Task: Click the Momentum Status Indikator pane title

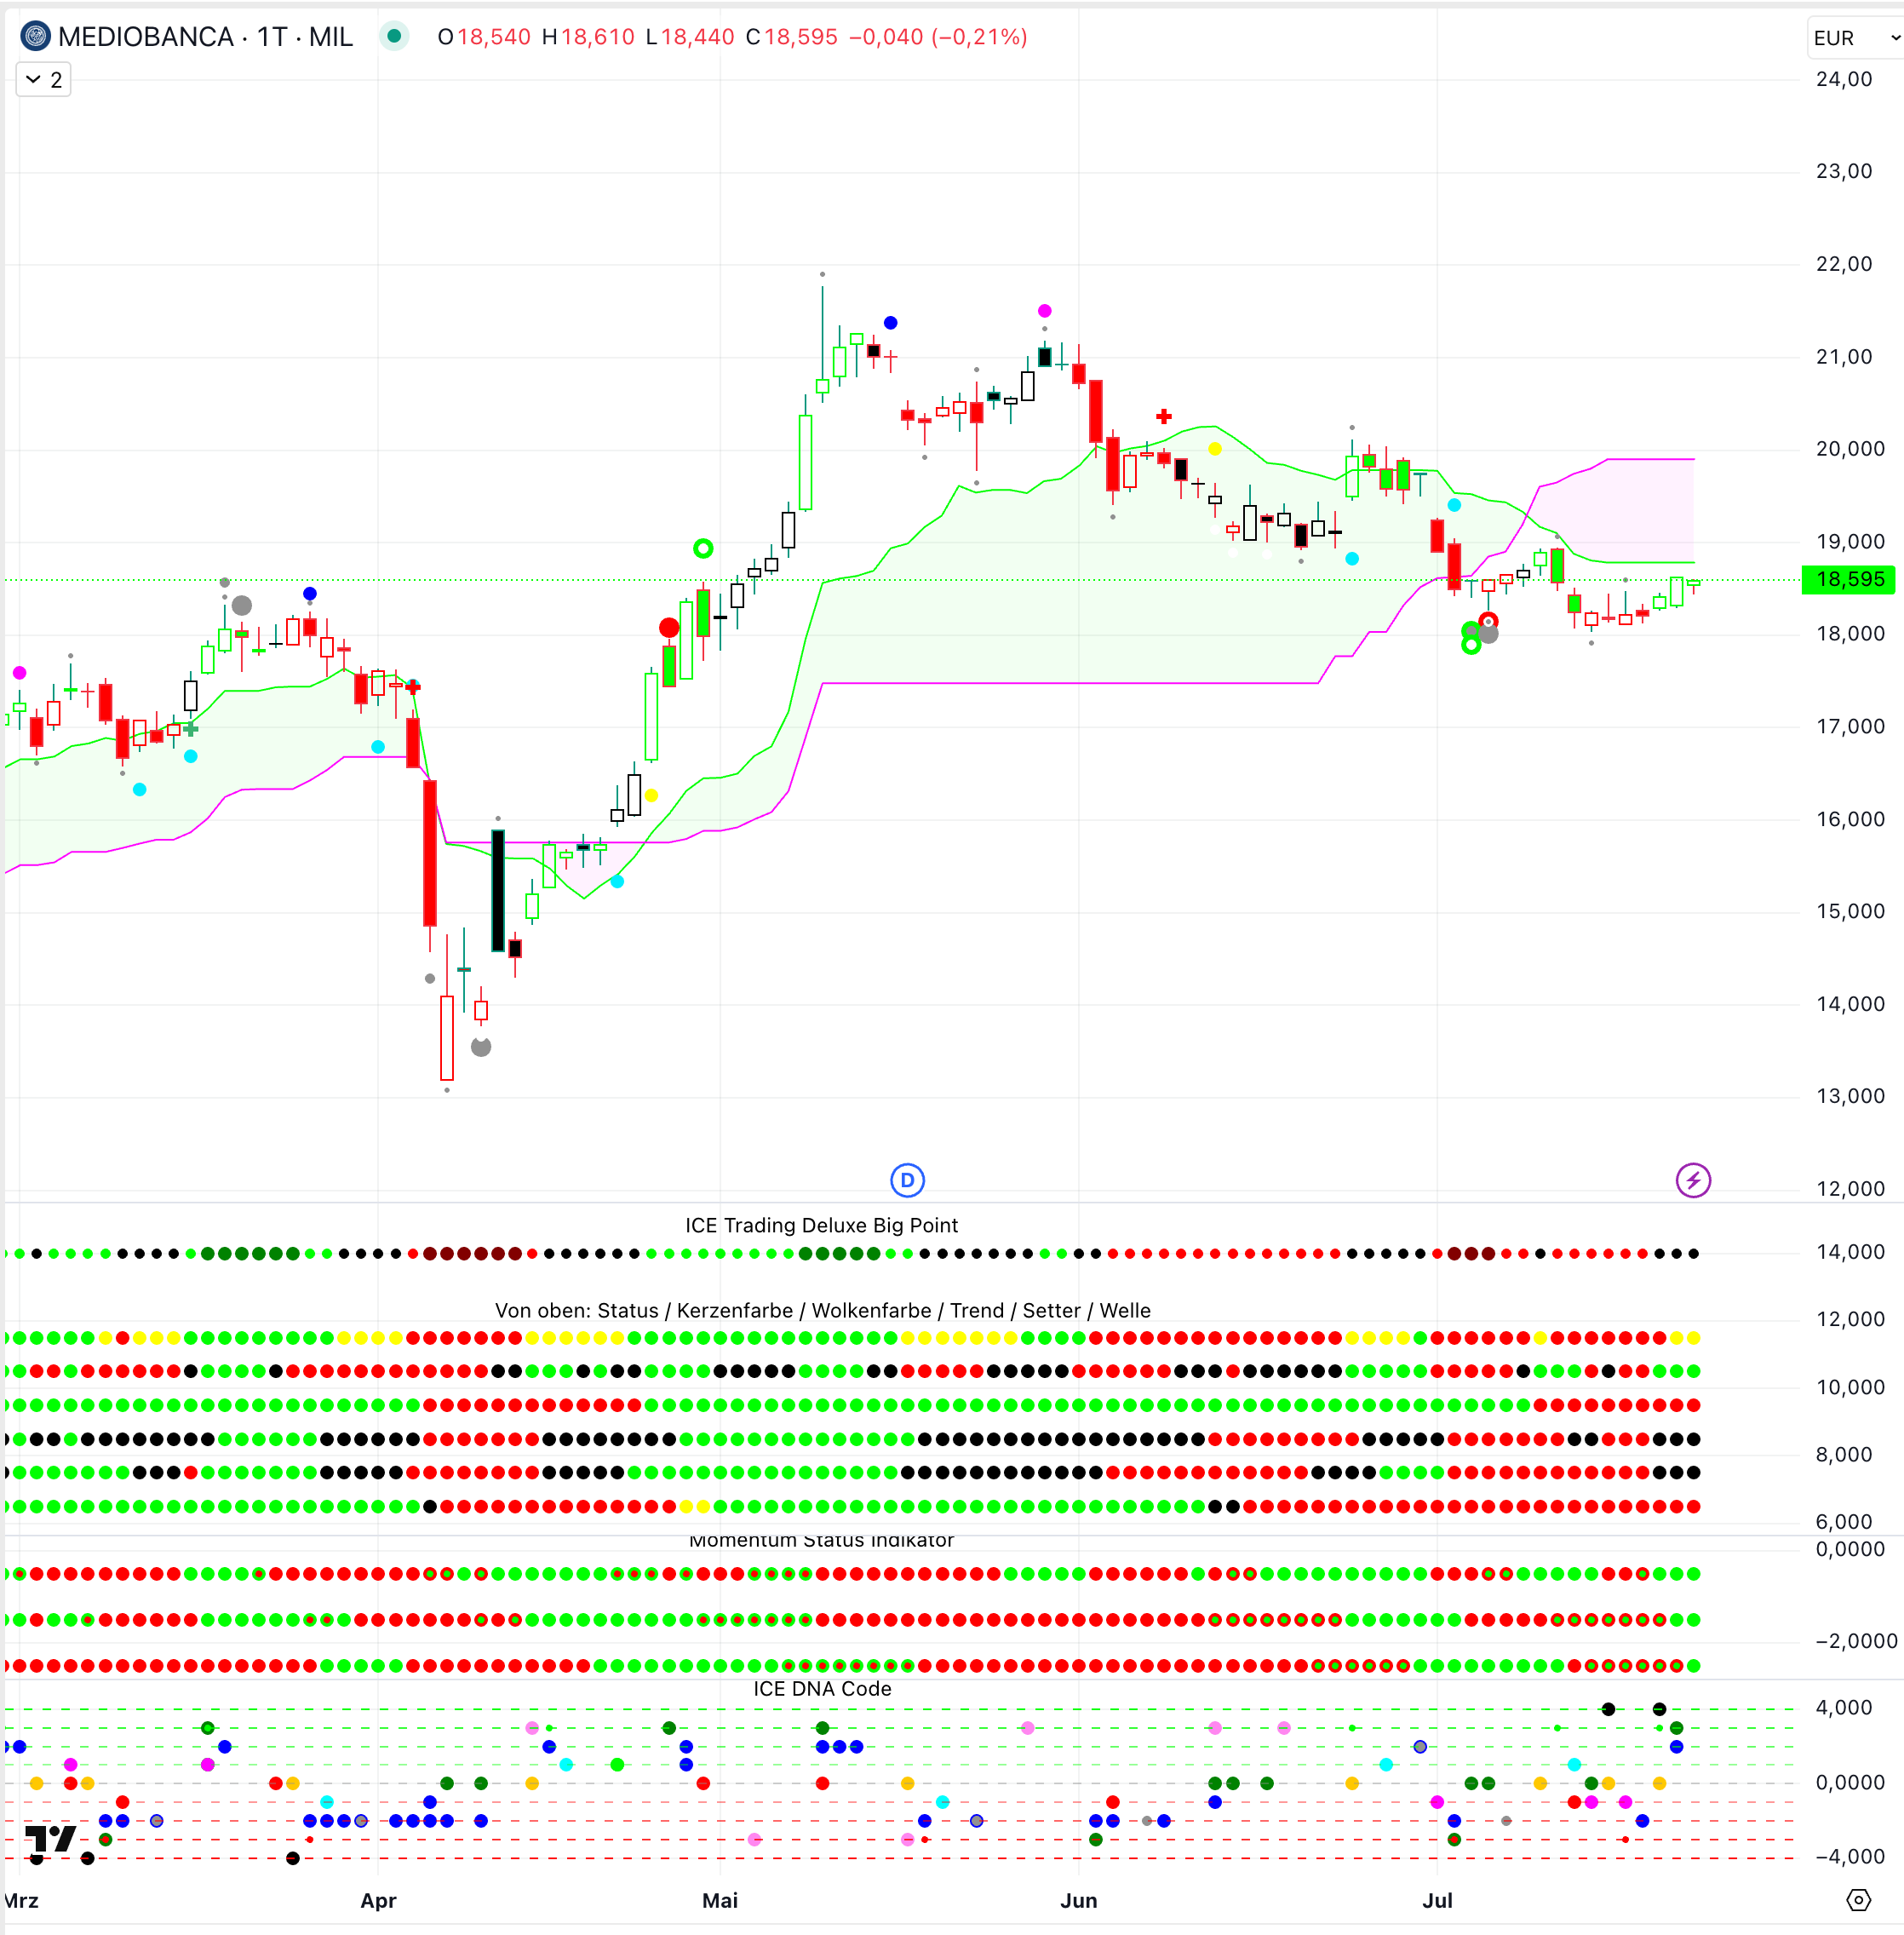Action: [x=820, y=1540]
